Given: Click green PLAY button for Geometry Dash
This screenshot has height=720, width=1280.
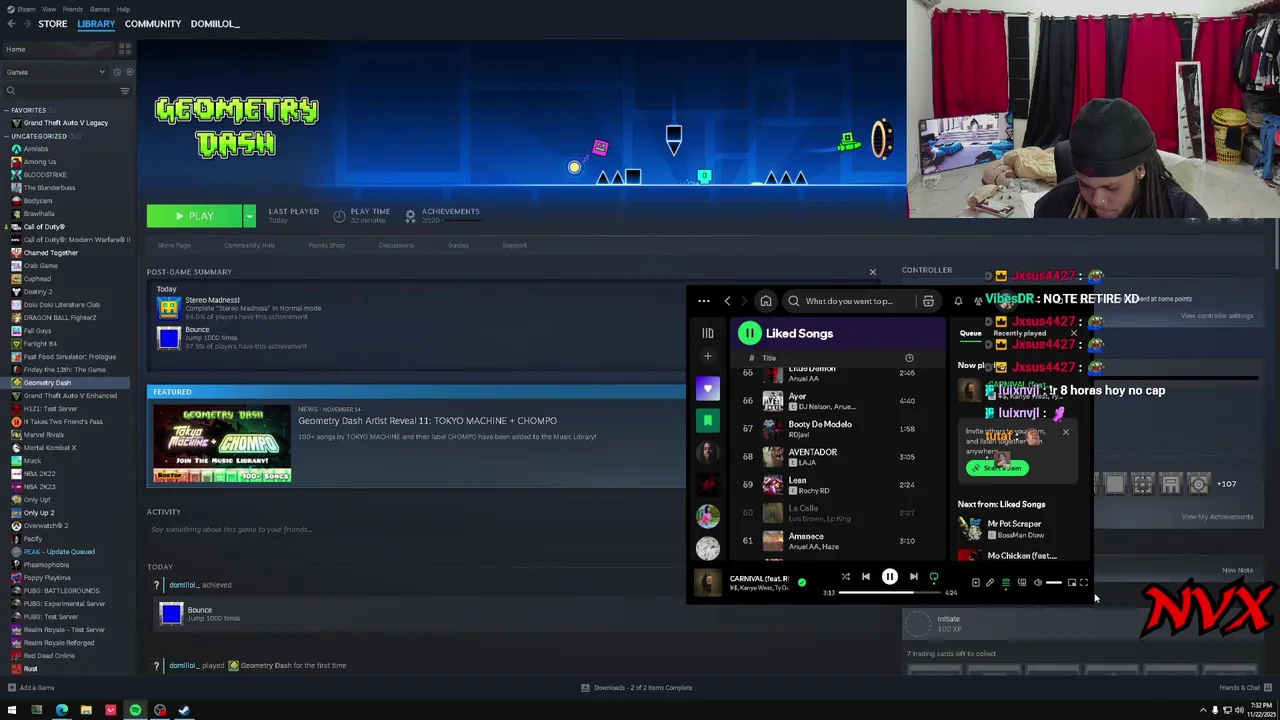Looking at the screenshot, I should tap(195, 216).
